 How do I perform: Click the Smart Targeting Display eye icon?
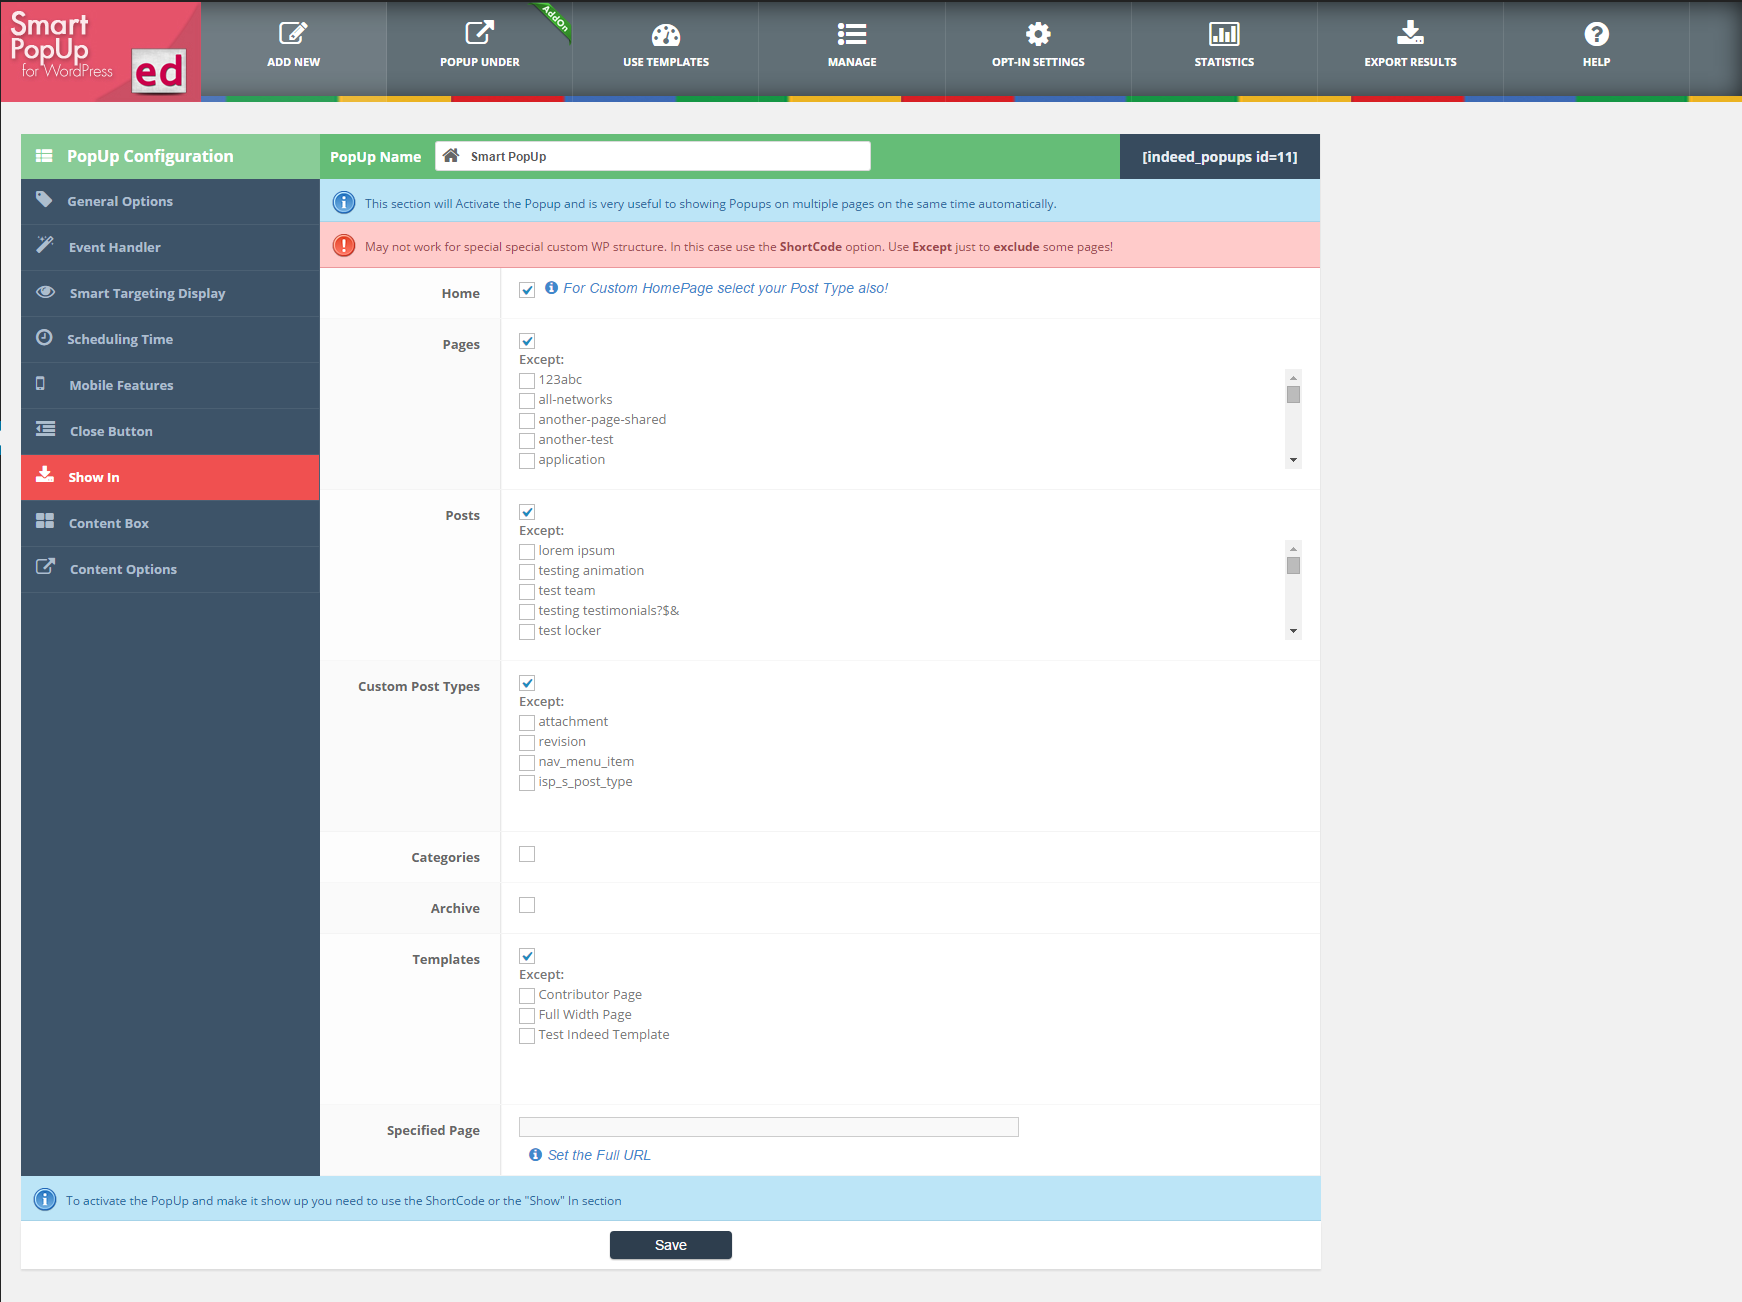(x=45, y=292)
